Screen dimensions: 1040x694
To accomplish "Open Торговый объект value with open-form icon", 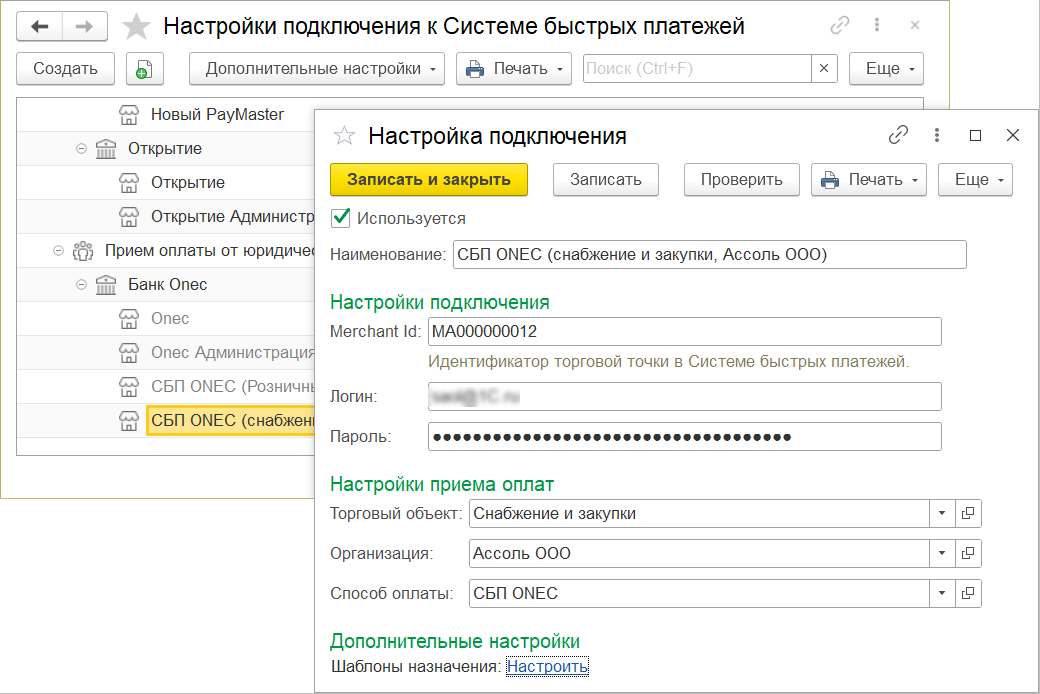I will 968,514.
